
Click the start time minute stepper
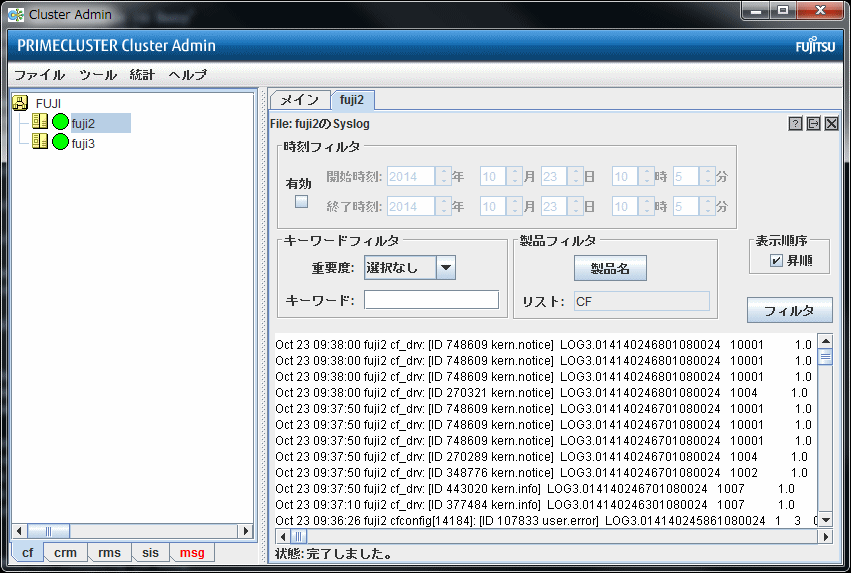point(707,176)
